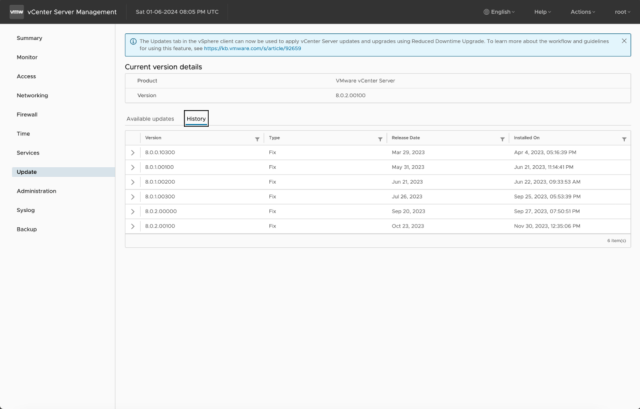Select Update in the sidebar
Viewport: 640px width, 409px height.
(63, 172)
